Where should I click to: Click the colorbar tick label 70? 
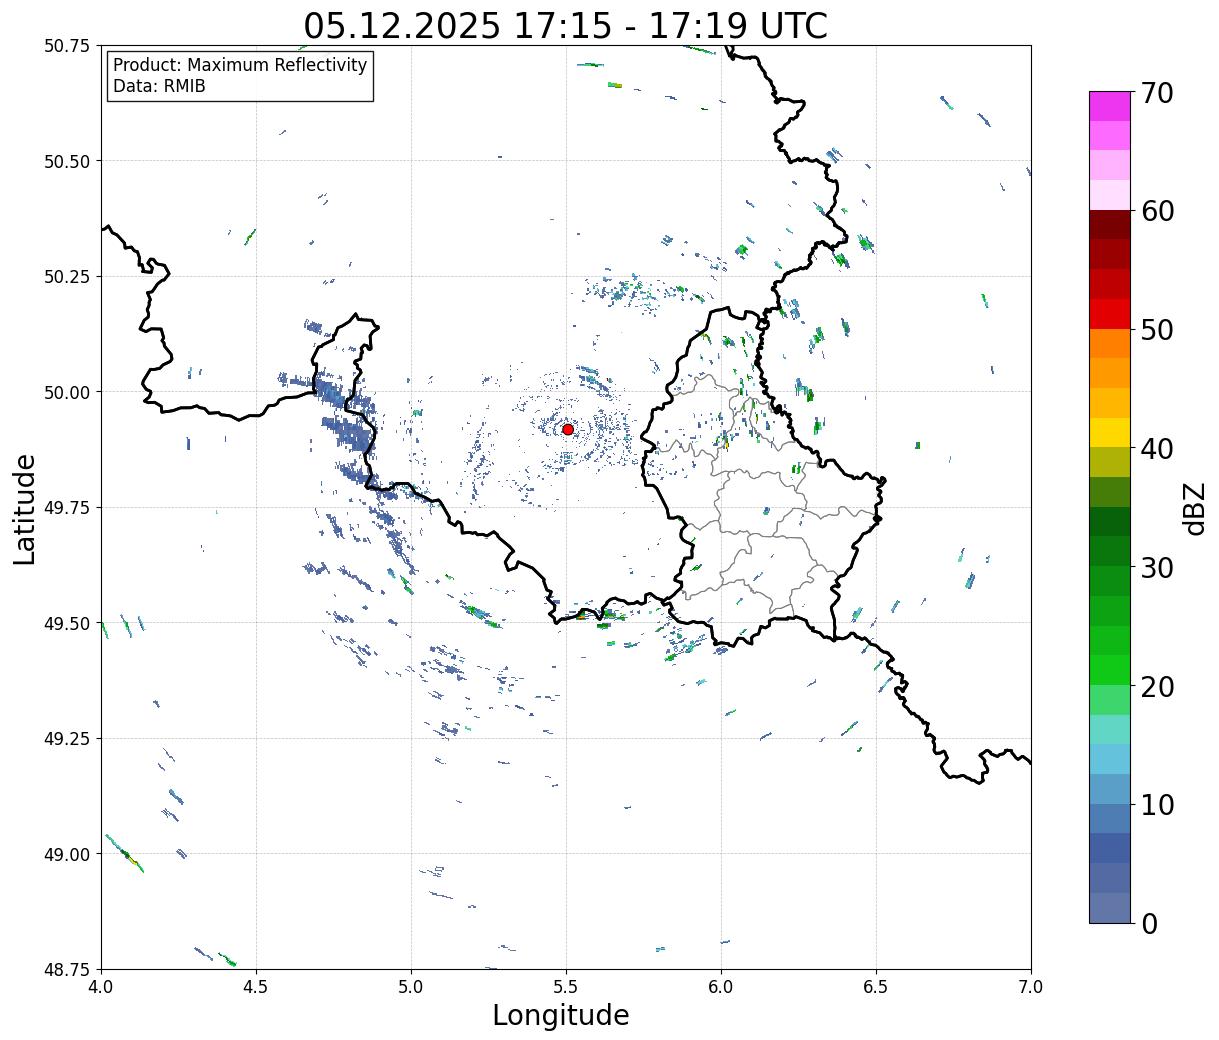click(1157, 93)
